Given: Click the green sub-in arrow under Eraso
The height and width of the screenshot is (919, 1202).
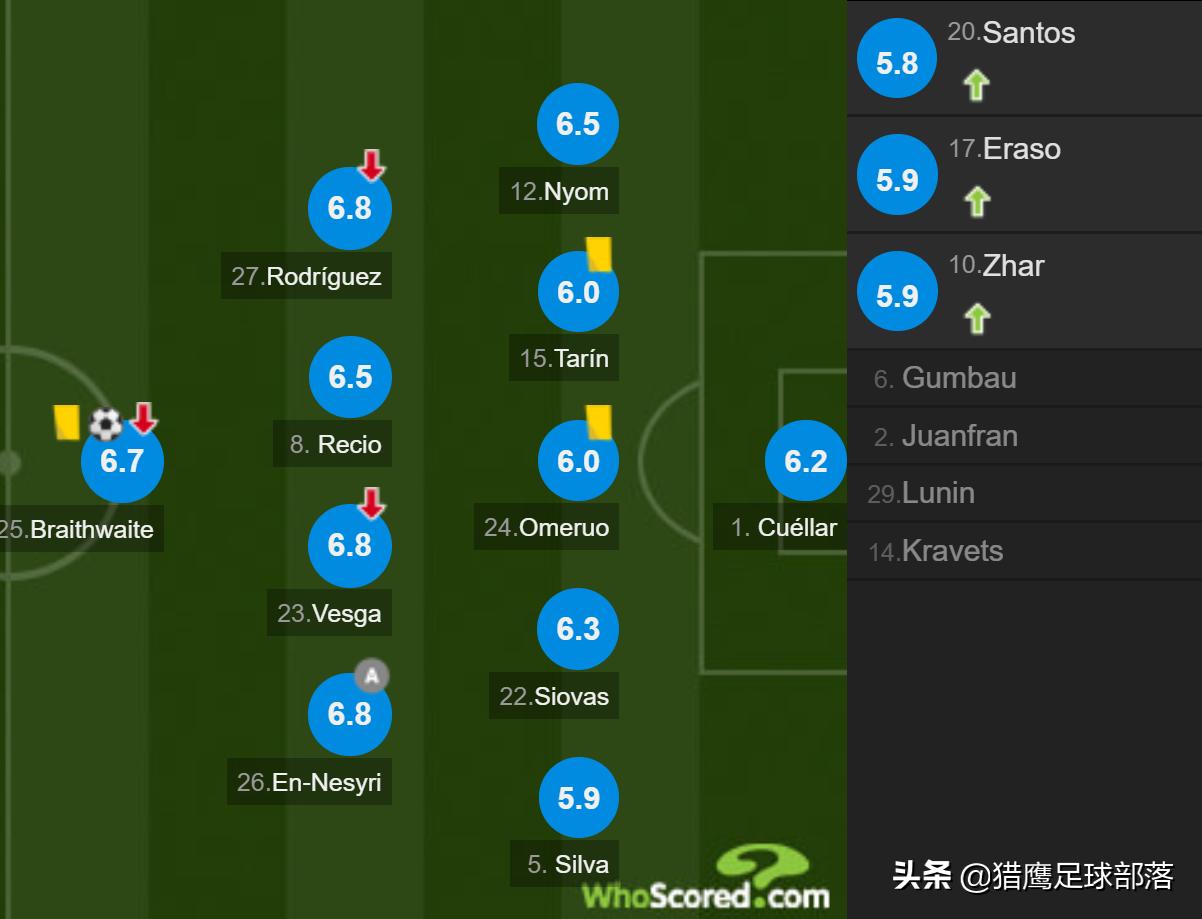Looking at the screenshot, I should (976, 202).
